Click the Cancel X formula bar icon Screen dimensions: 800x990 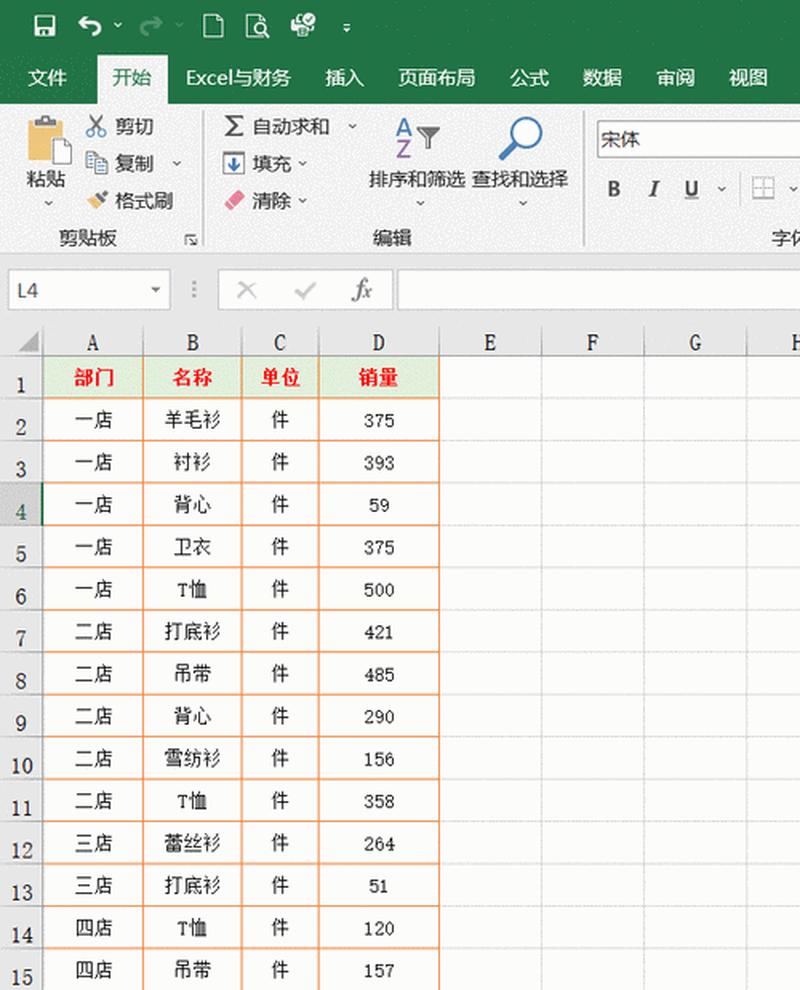click(x=246, y=290)
